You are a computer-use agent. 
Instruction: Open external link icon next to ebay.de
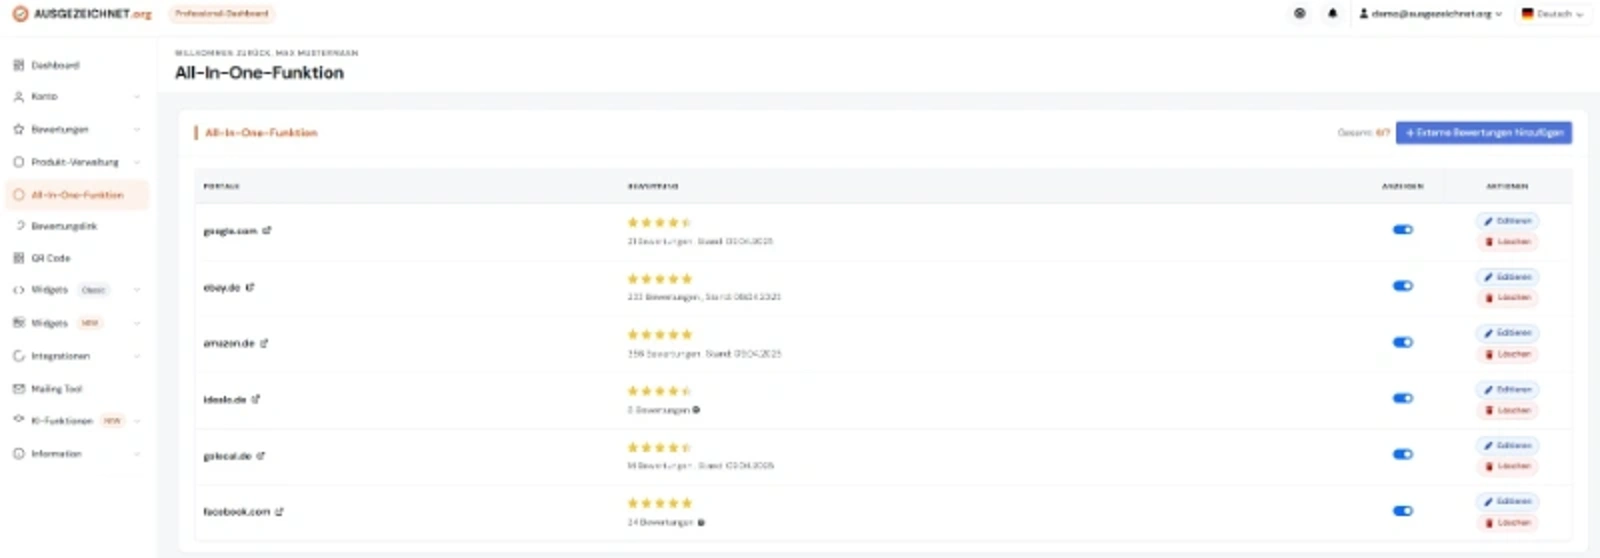tap(250, 287)
